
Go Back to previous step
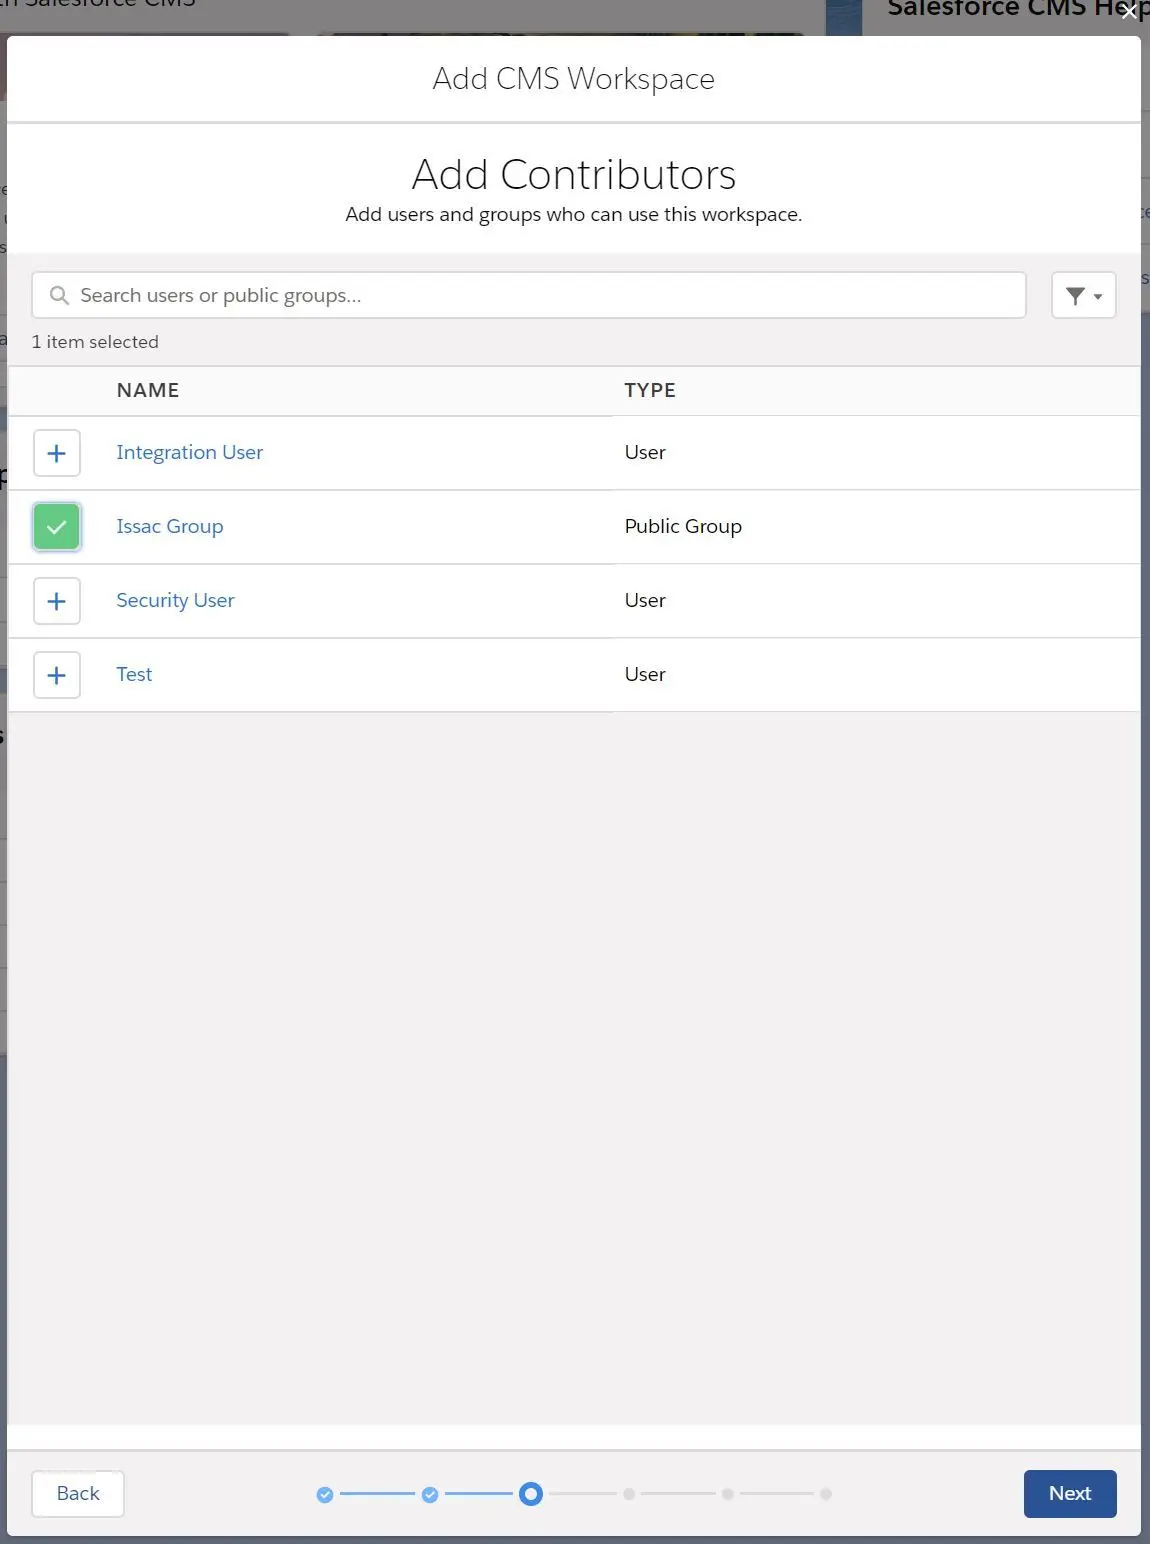(78, 1493)
